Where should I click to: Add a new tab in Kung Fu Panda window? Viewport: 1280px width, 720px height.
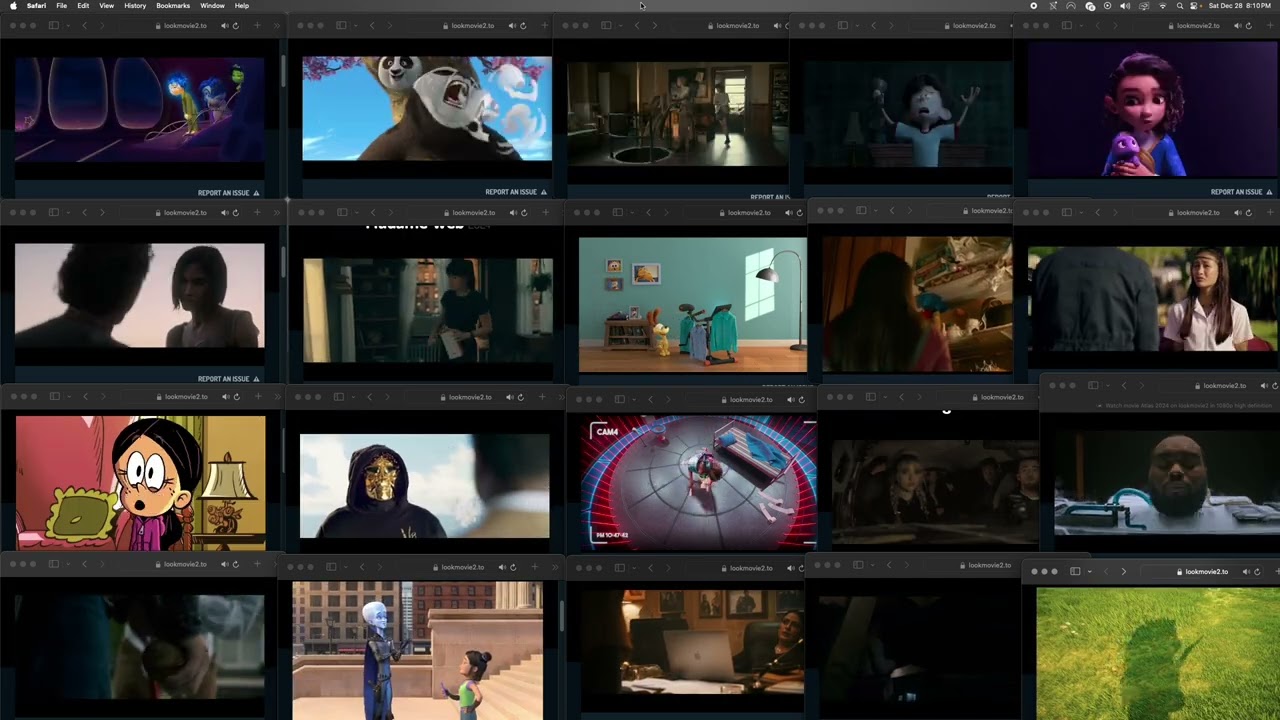[545, 25]
